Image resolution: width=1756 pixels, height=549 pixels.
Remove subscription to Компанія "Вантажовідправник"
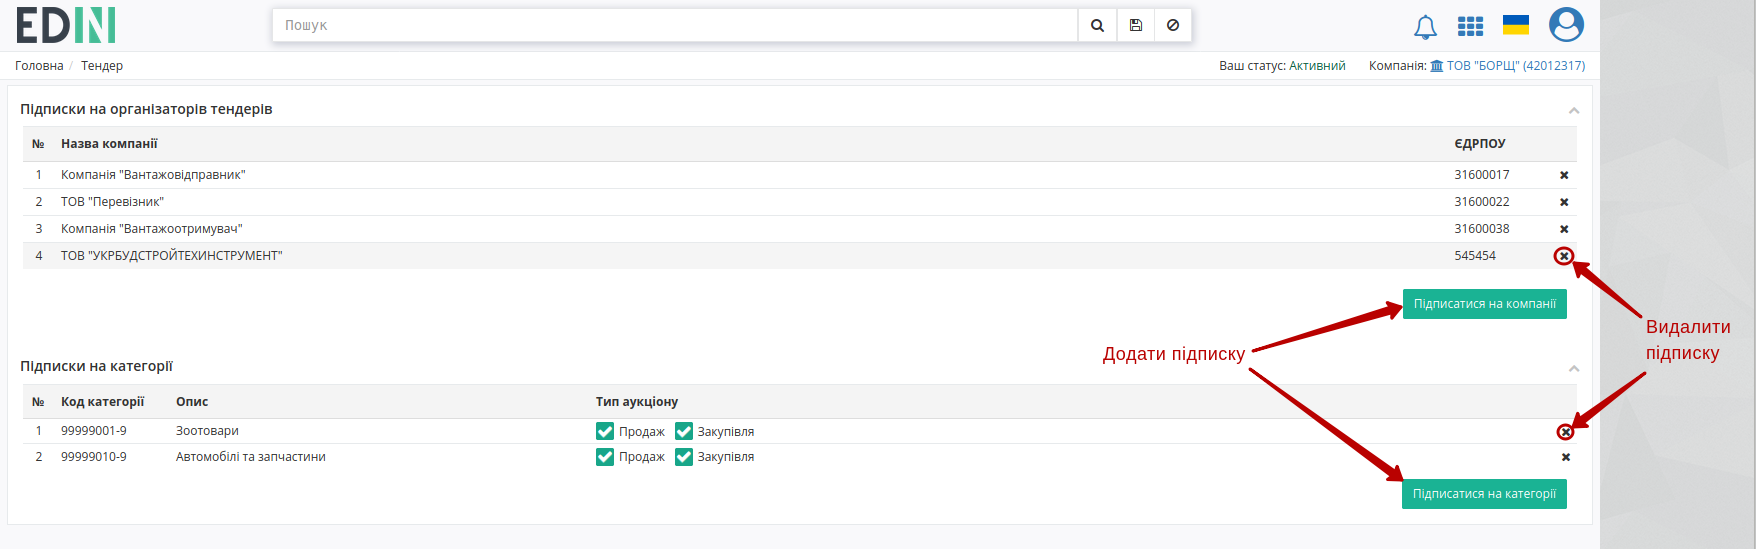(x=1564, y=175)
